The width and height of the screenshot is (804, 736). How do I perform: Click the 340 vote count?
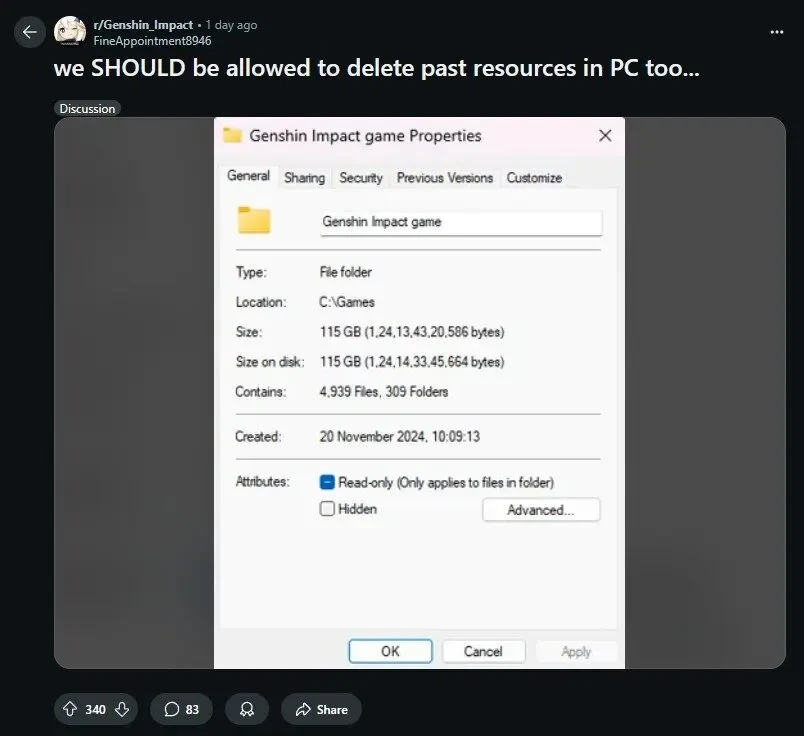95,709
